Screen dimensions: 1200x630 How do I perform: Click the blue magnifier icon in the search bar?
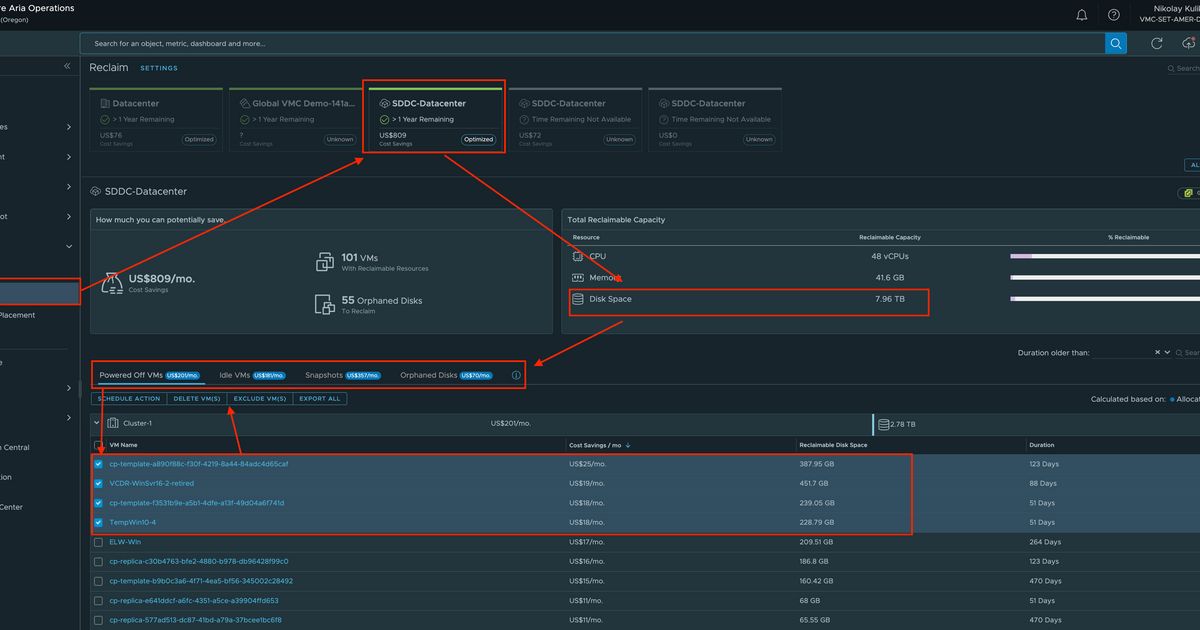[x=1116, y=43]
